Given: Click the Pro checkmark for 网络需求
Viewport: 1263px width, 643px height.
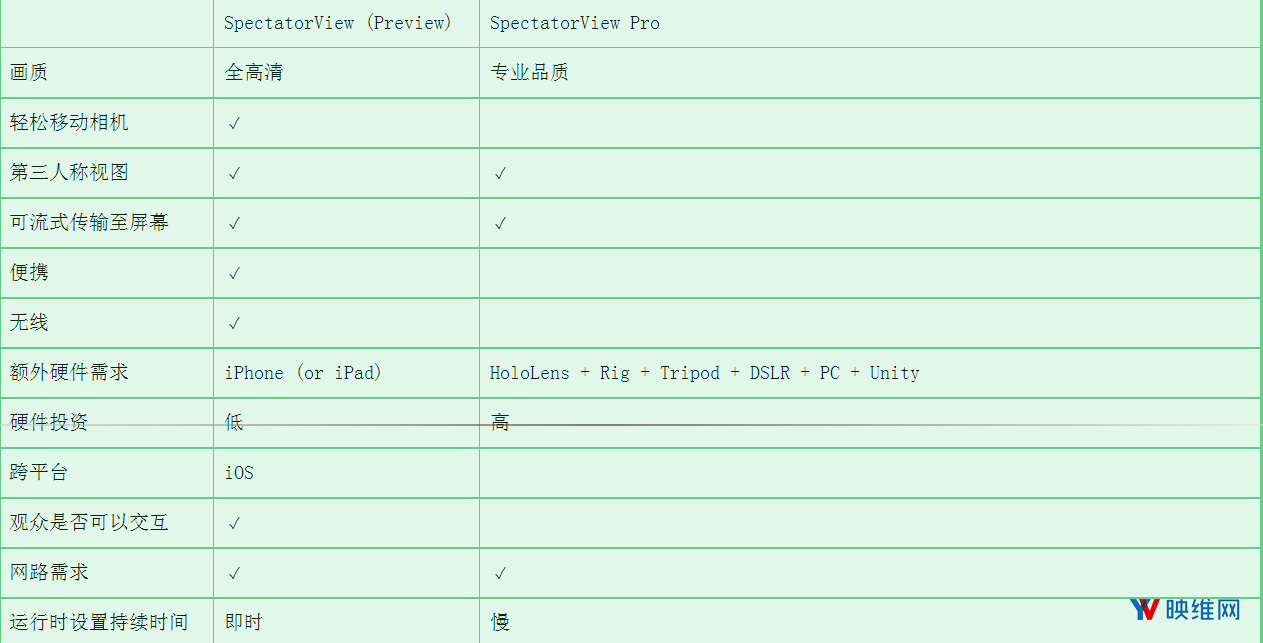Looking at the screenshot, I should click(x=500, y=573).
